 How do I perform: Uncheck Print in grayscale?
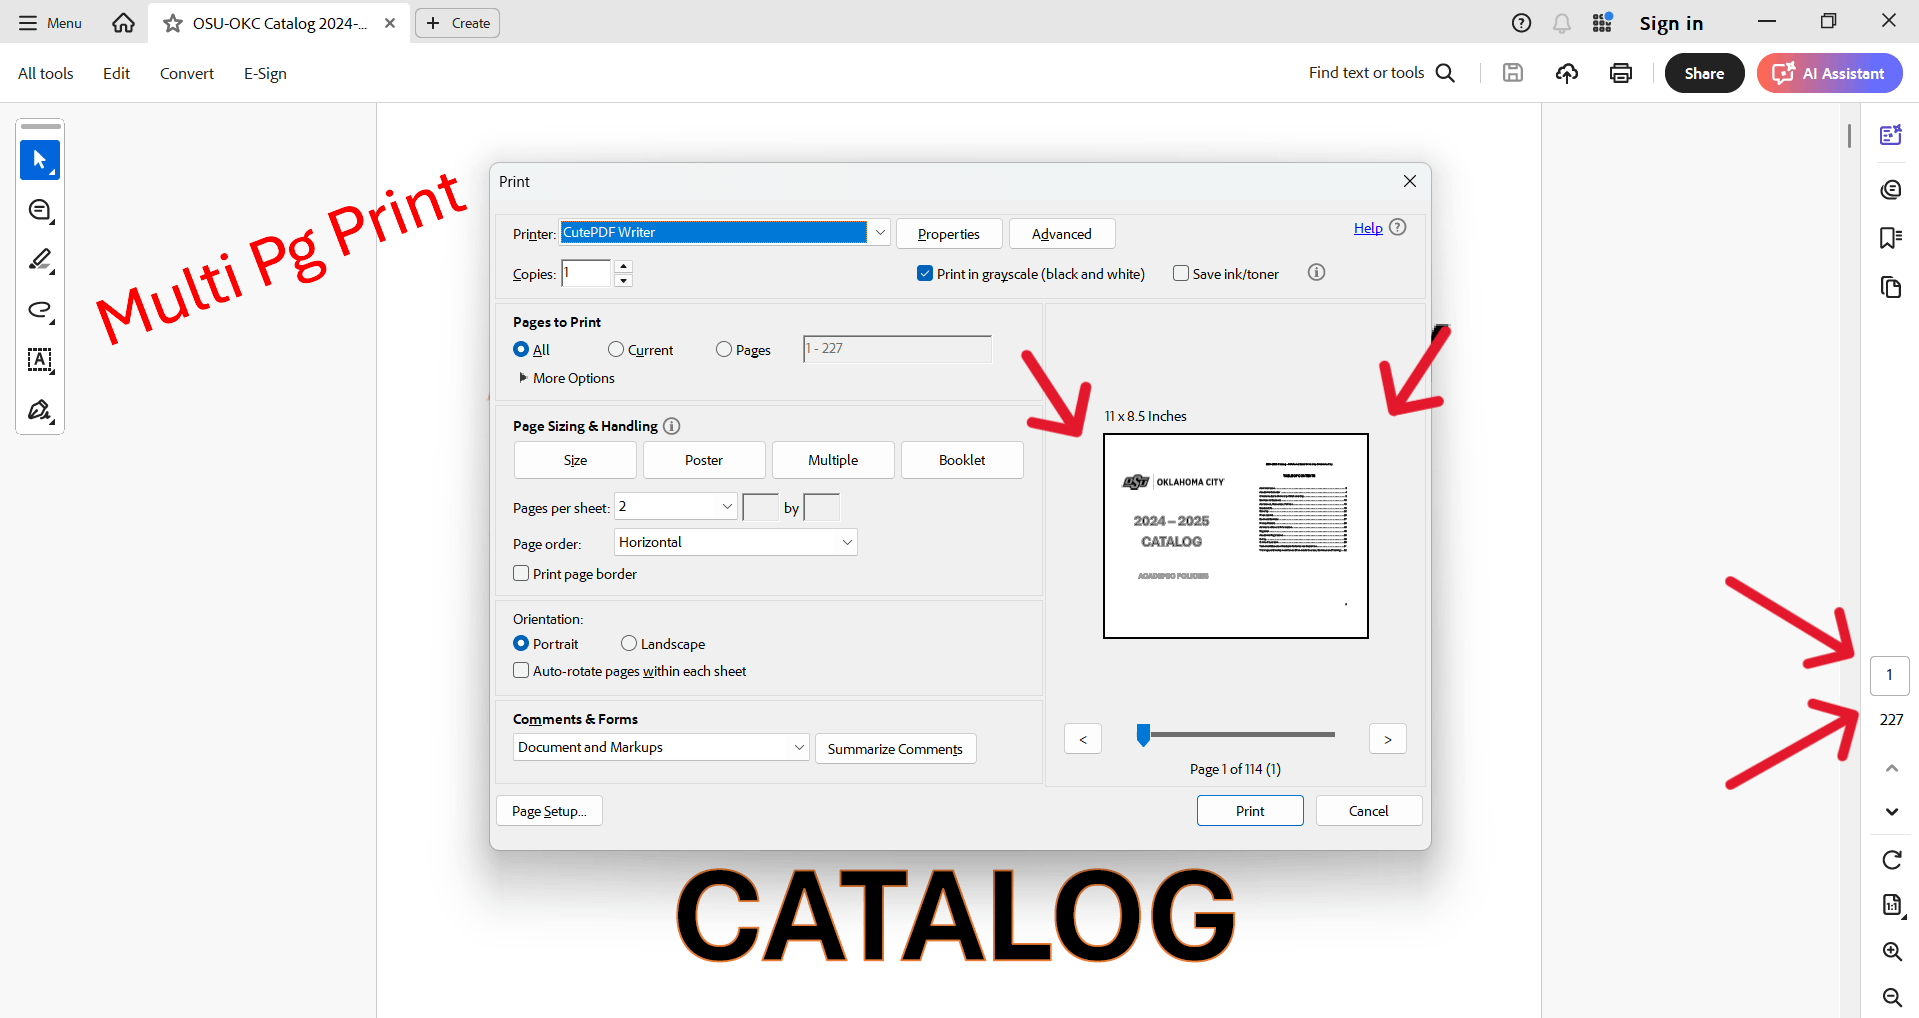pyautogui.click(x=925, y=272)
